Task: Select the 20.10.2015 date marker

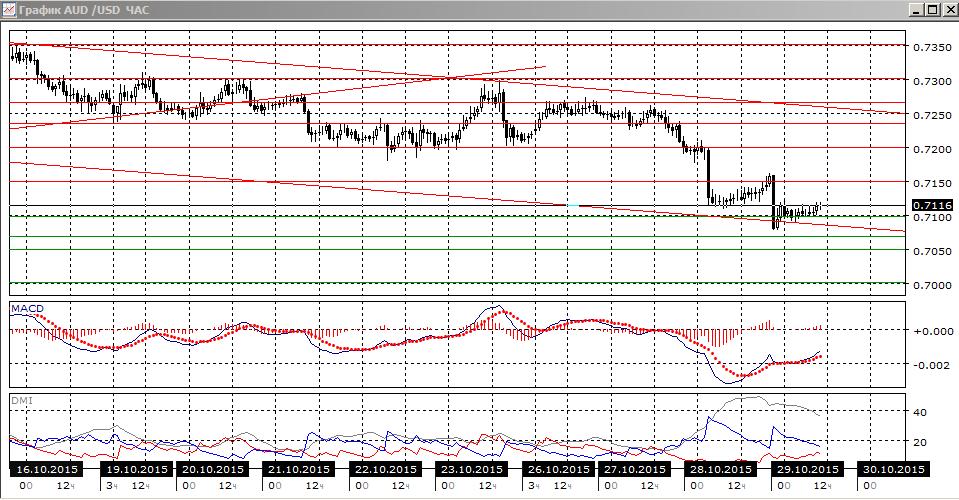Action: pos(213,469)
